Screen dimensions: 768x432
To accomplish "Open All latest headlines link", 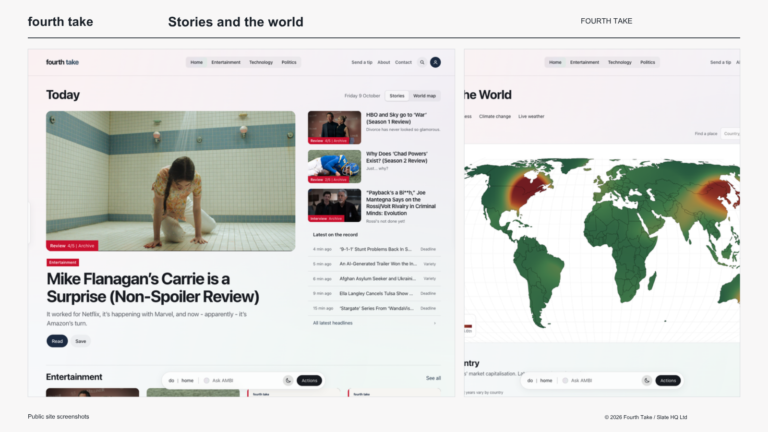I will coord(333,323).
